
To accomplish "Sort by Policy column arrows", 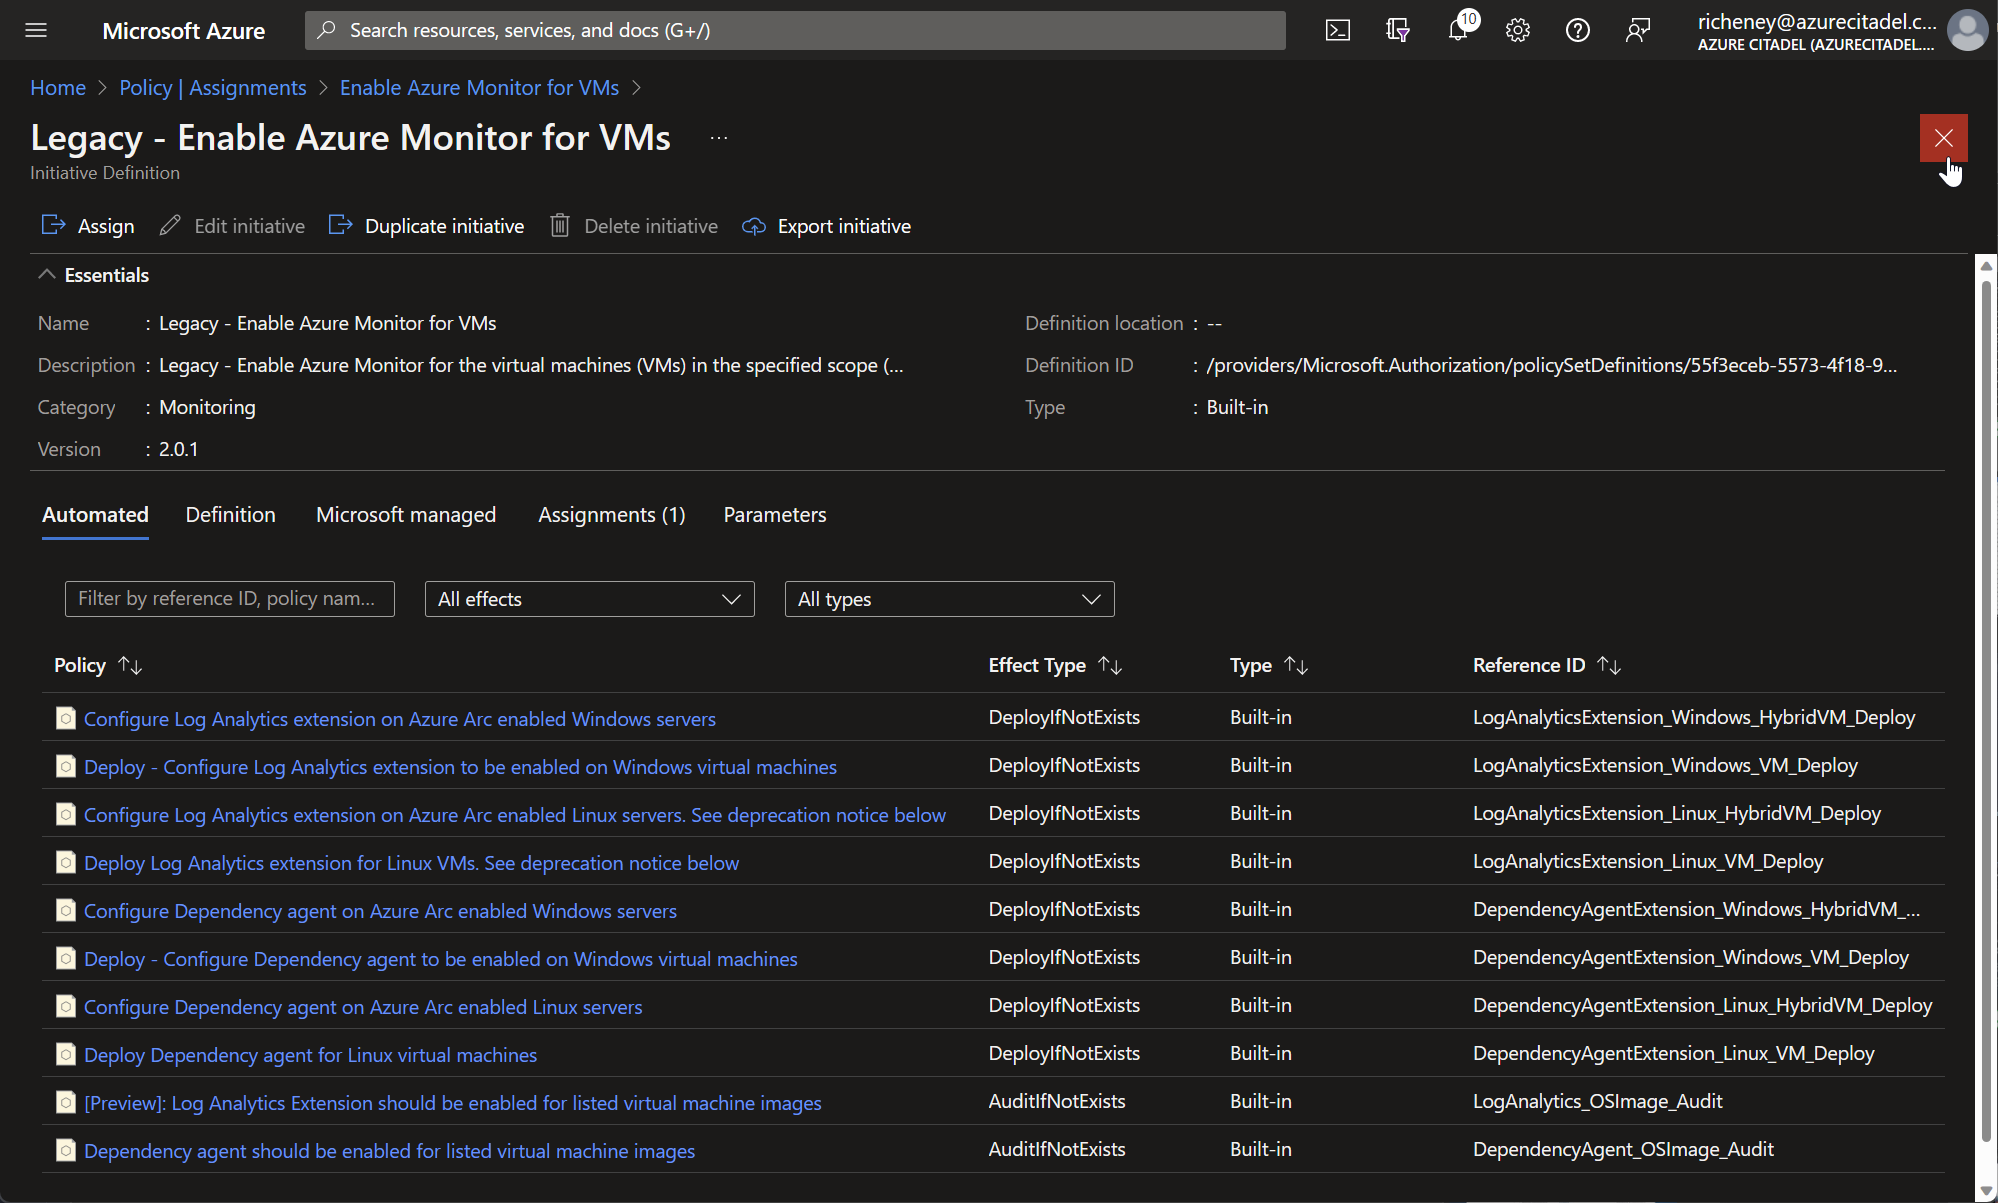I will pyautogui.click(x=130, y=665).
